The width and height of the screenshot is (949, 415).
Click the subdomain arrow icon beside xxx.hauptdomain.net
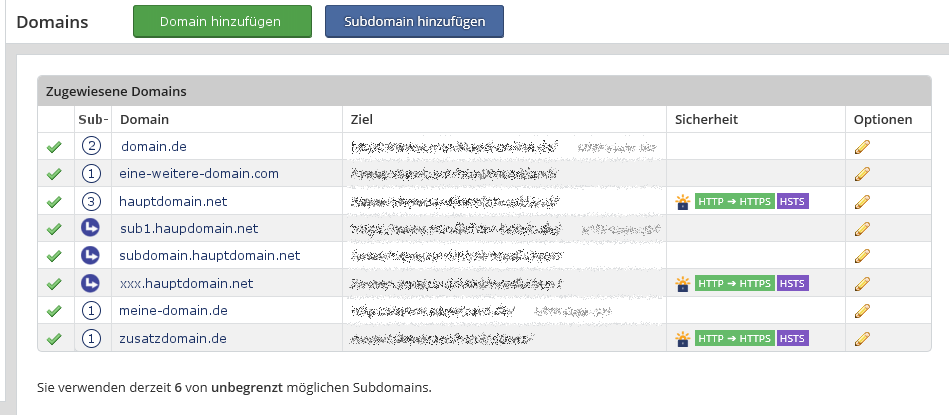[92, 284]
